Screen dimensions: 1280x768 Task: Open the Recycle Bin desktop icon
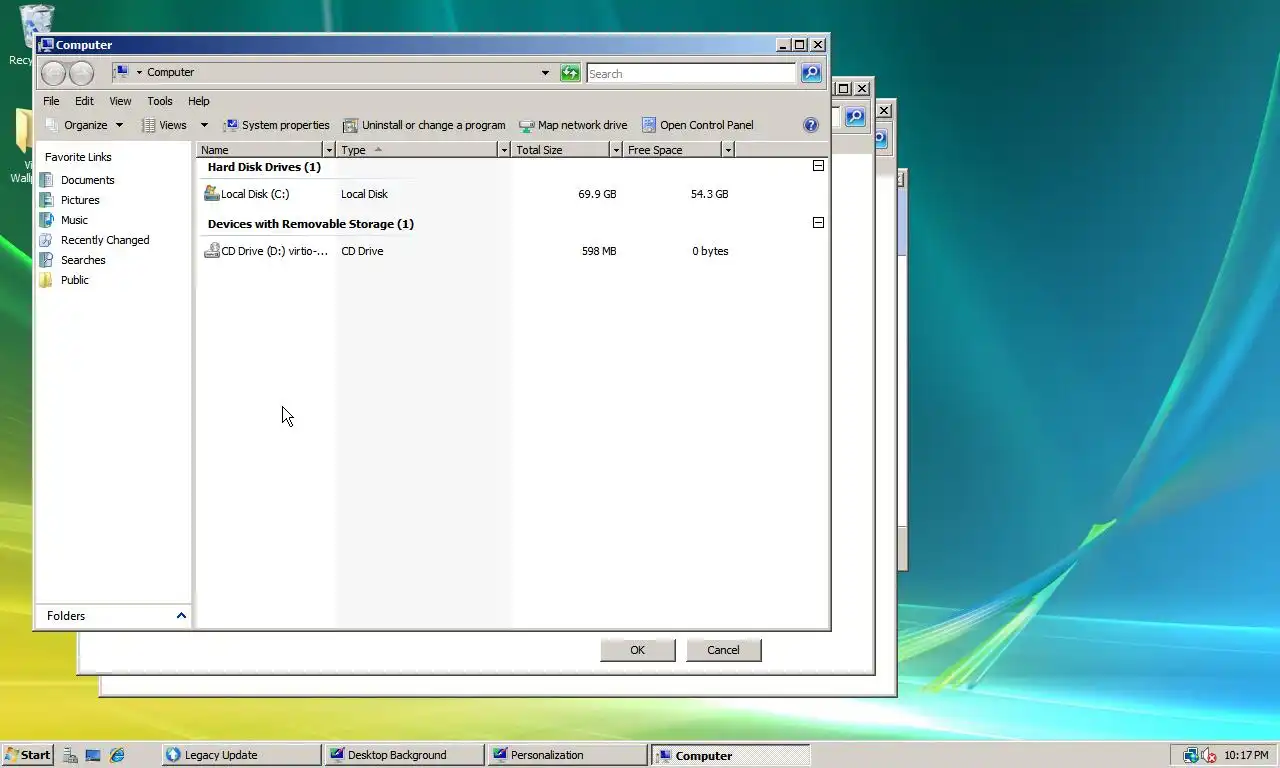tap(36, 24)
